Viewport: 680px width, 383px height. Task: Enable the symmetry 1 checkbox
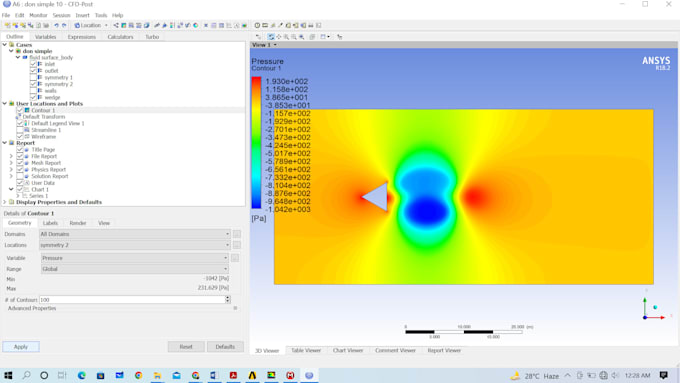tap(33, 77)
